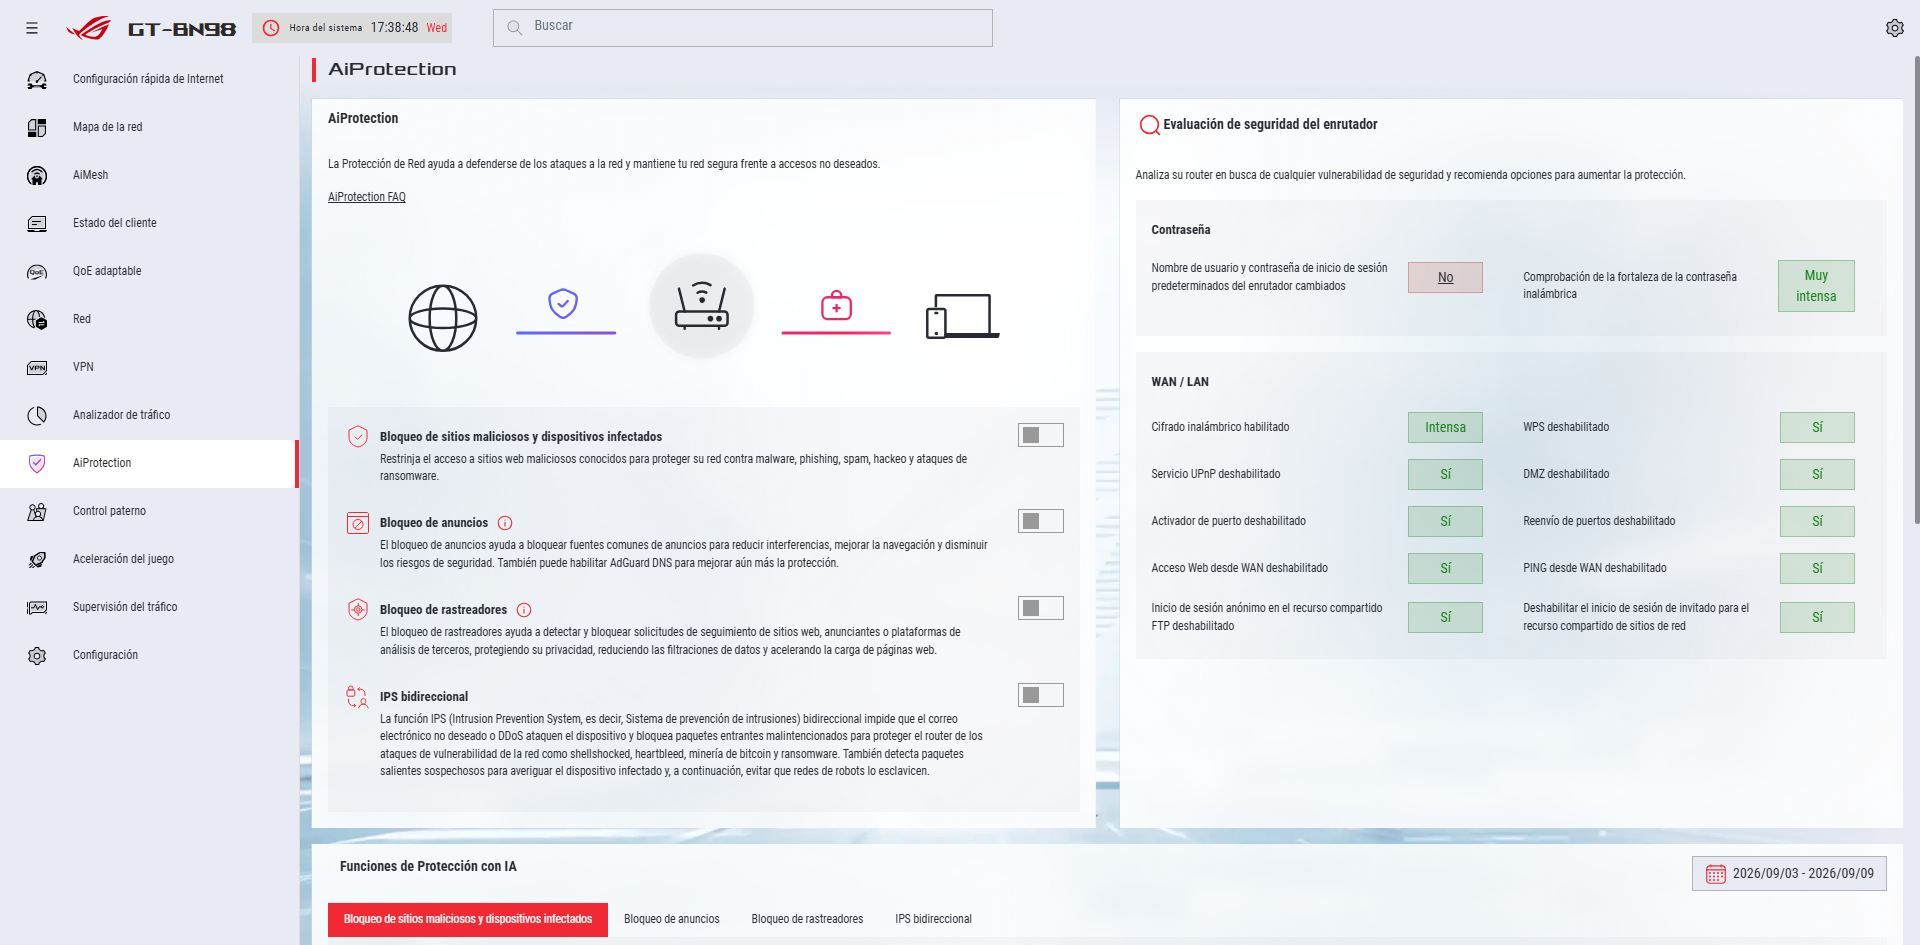Enable Bloqueo de anuncios toggle
This screenshot has width=1920, height=945.
[x=1040, y=521]
